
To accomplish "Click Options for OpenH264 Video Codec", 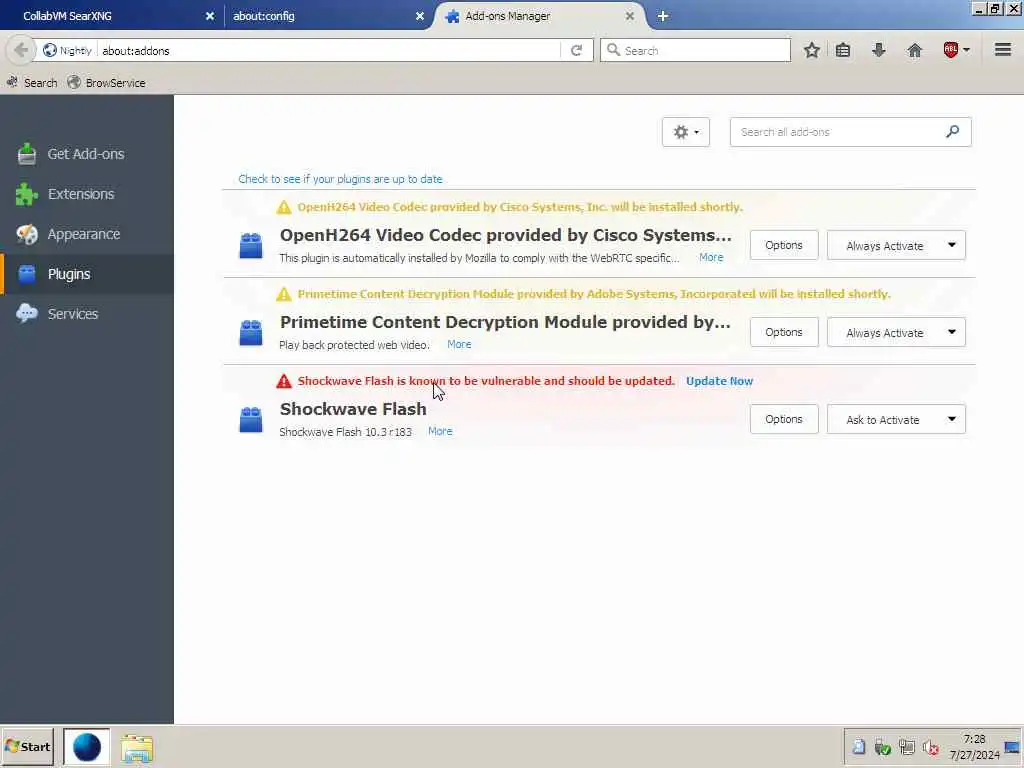I will 784,245.
